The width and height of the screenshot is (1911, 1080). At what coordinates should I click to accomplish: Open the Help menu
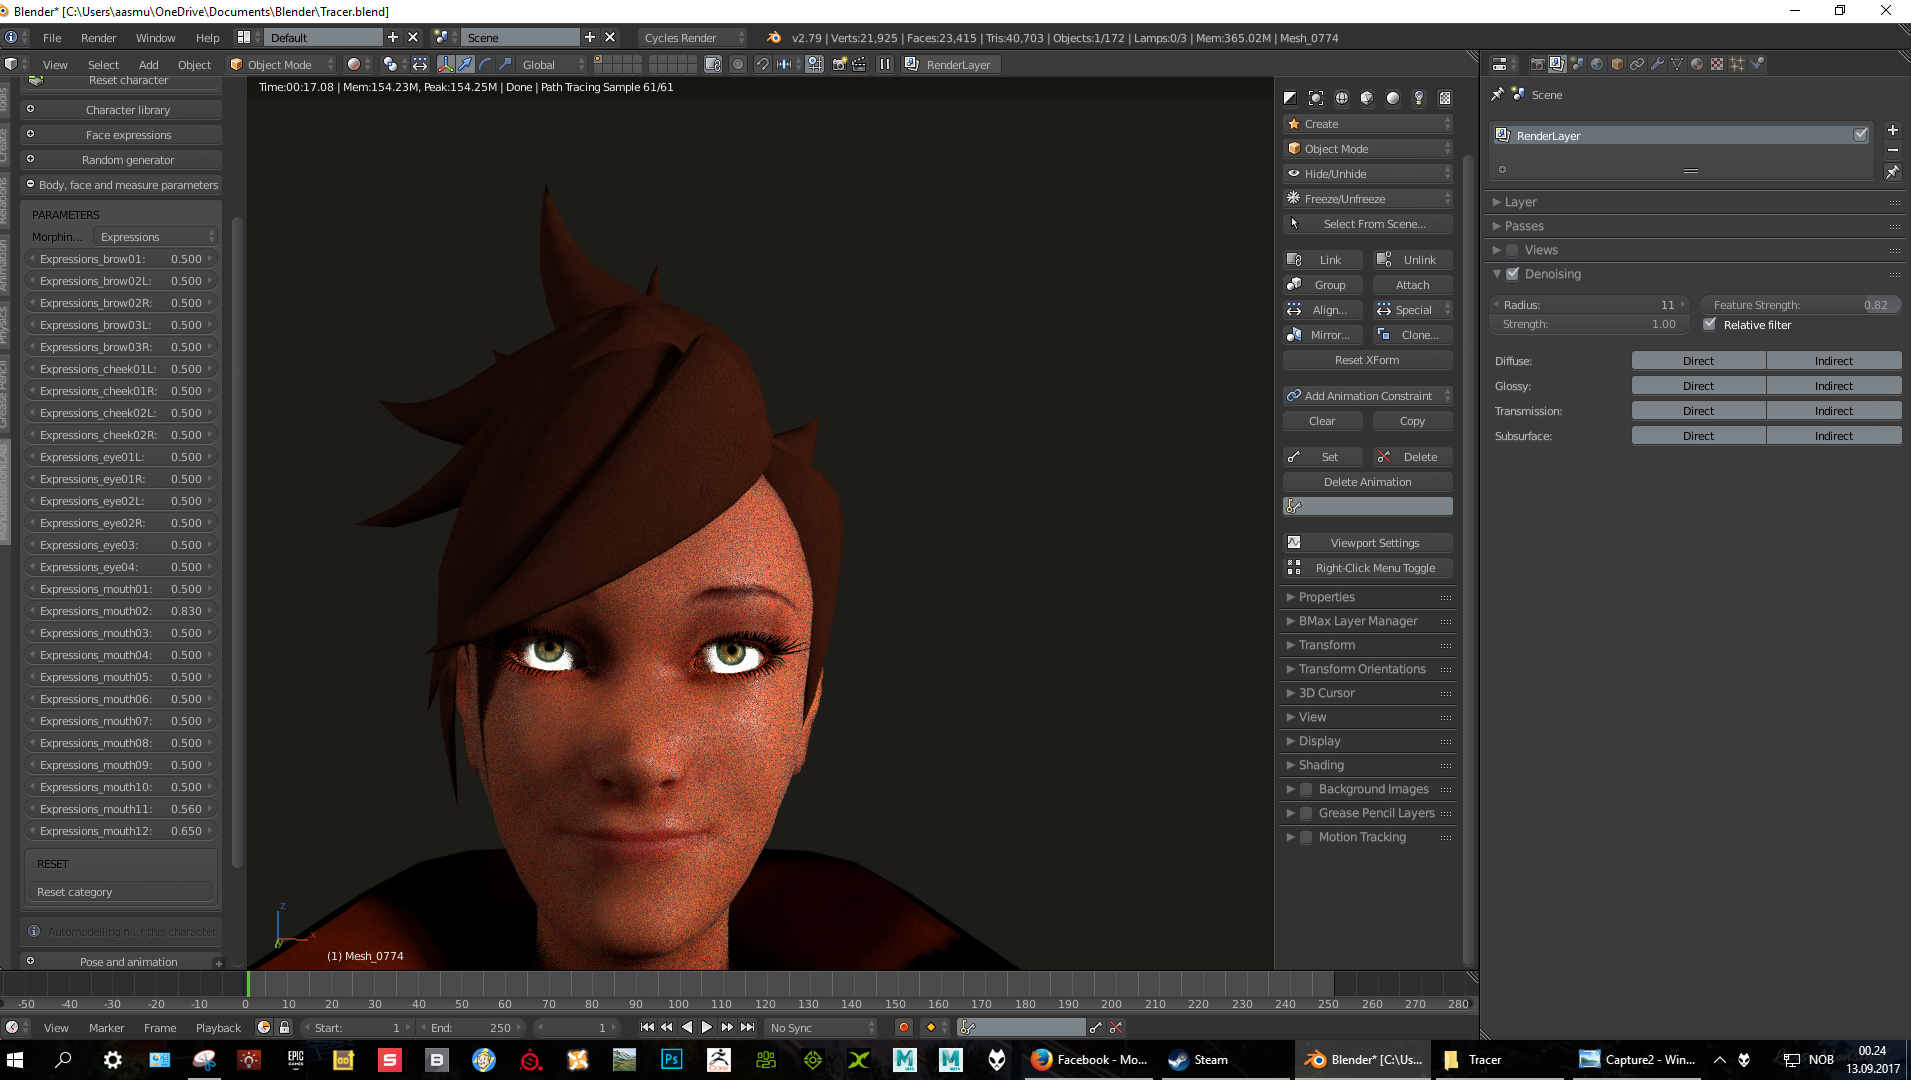click(207, 38)
